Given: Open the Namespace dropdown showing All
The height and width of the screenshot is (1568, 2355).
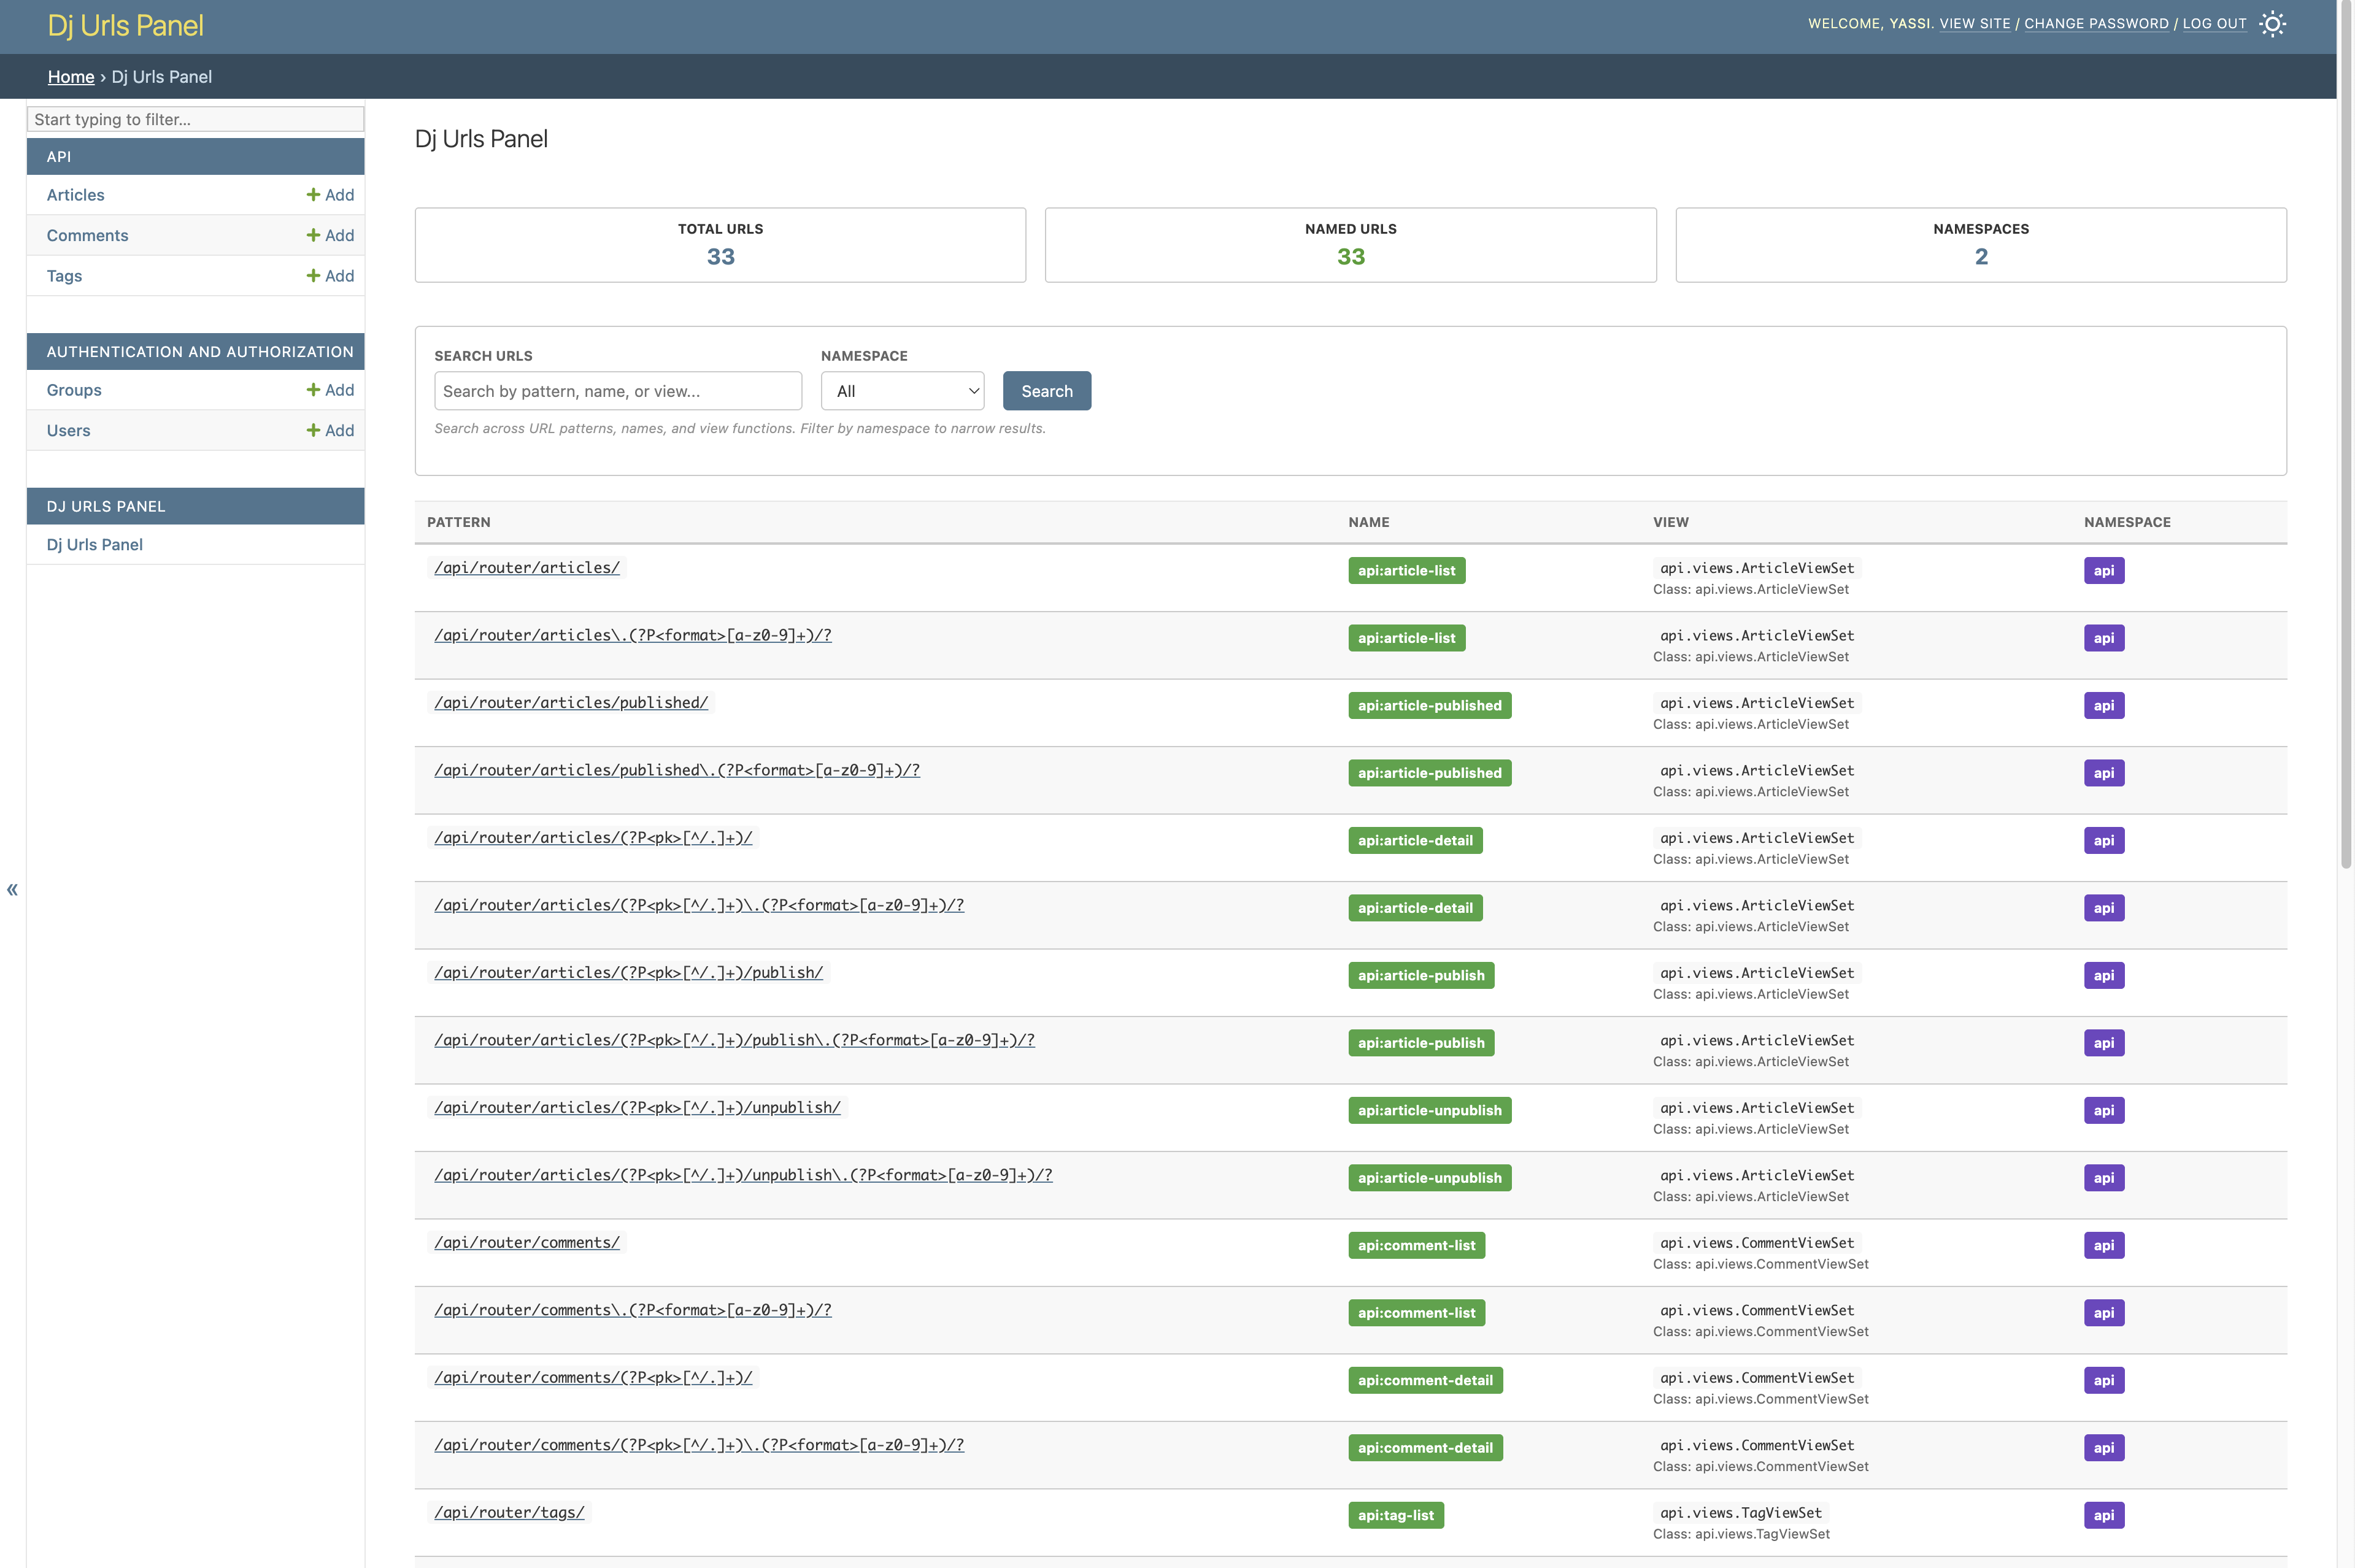Looking at the screenshot, I should click(901, 390).
